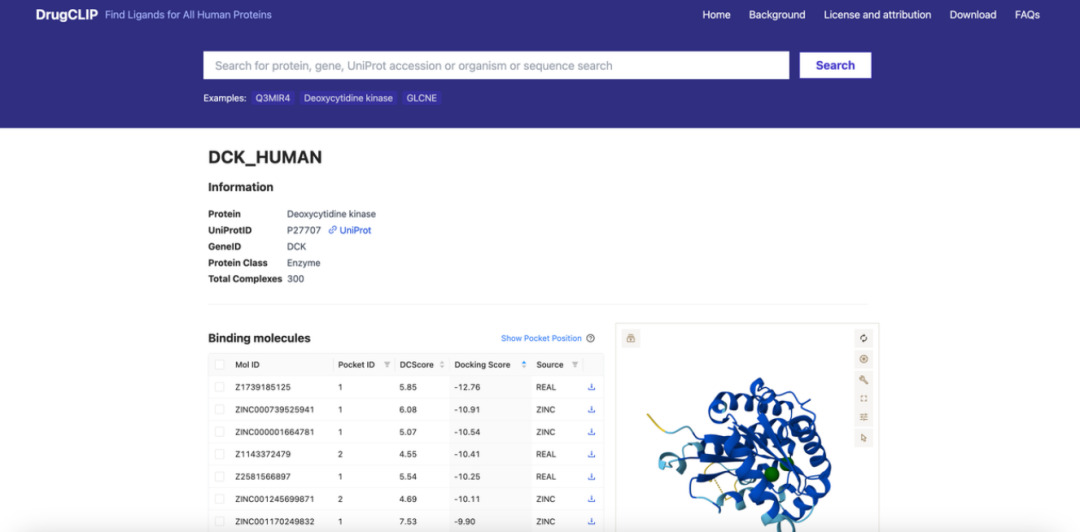Check the select-all checkbox in table header
This screenshot has width=1080, height=532.
click(219, 365)
